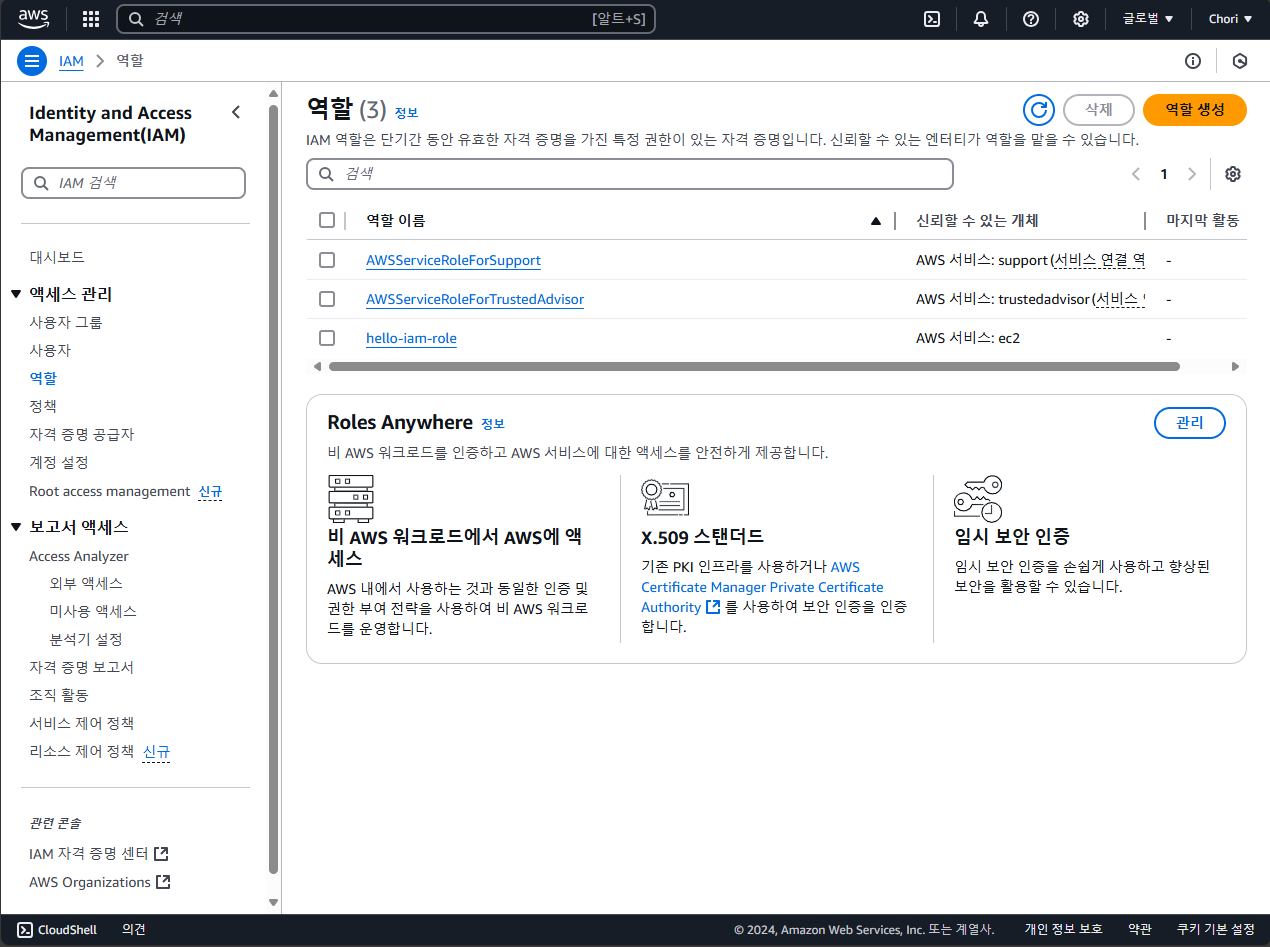Screen dimensions: 1270x947
Task: Focus the top AWS 검색 search box
Action: (x=386, y=19)
